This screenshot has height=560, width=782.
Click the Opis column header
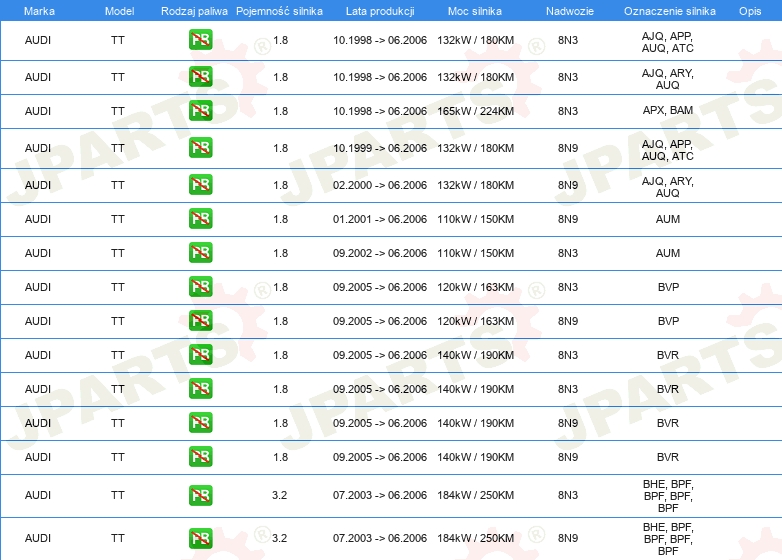point(750,11)
